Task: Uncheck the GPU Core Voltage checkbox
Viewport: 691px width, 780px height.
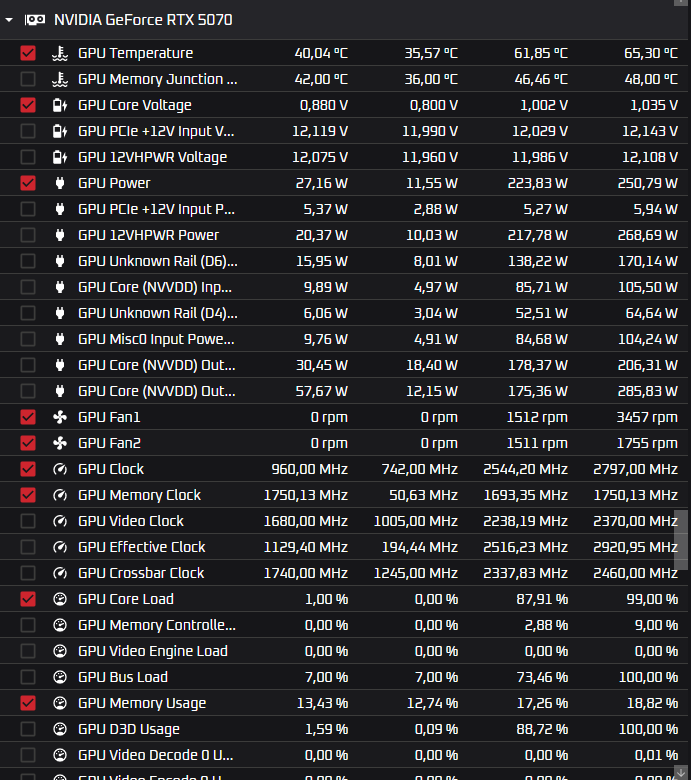Action: [x=28, y=105]
